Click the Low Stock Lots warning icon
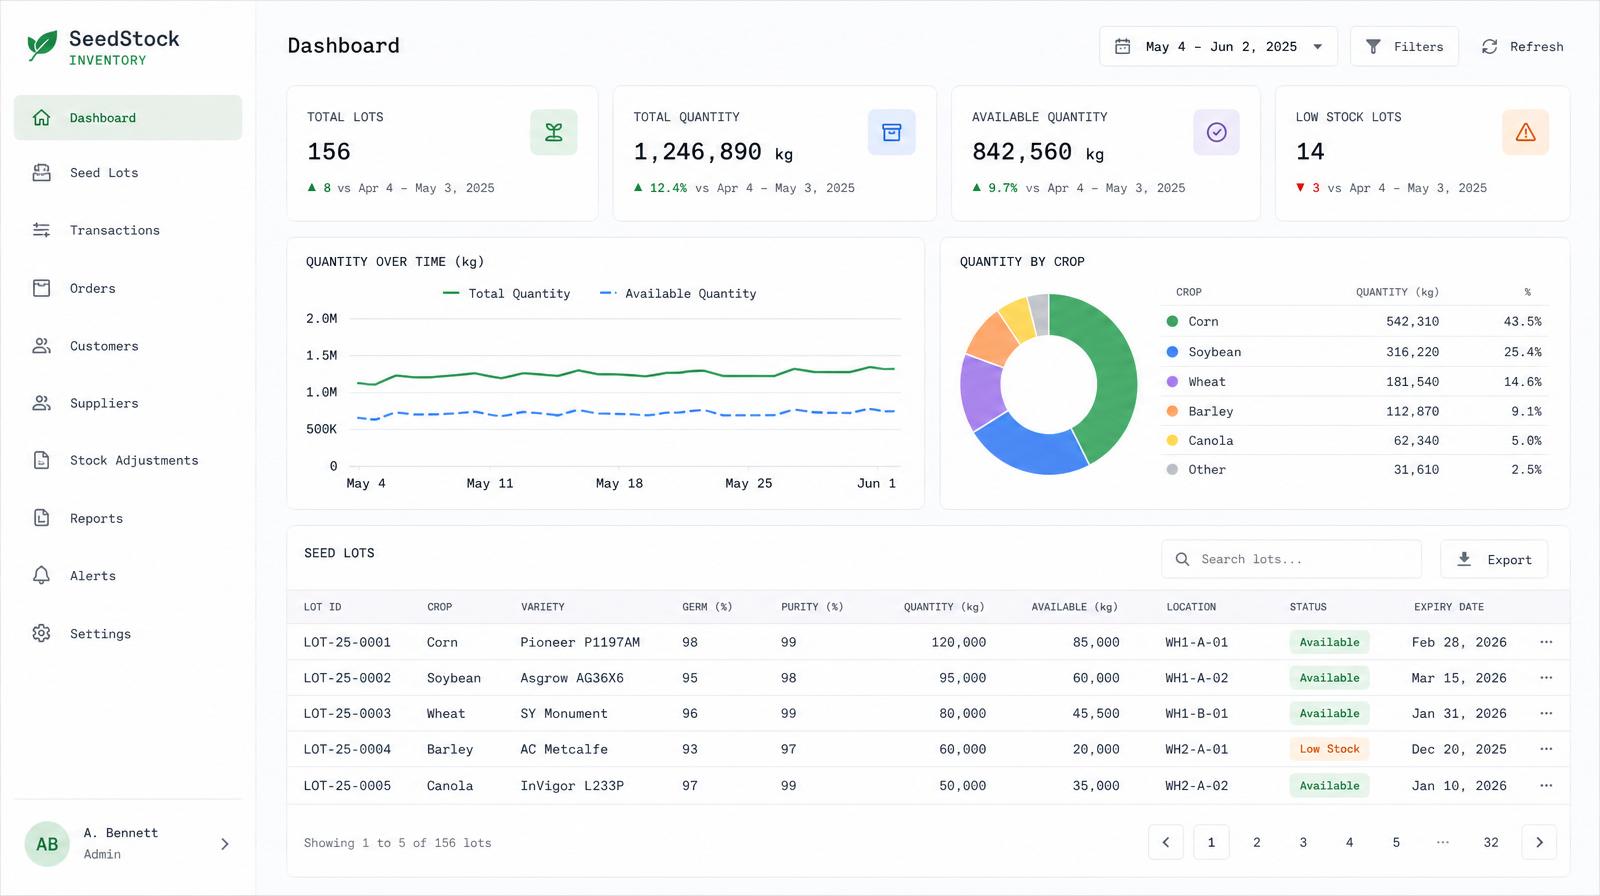Image resolution: width=1600 pixels, height=896 pixels. pyautogui.click(x=1526, y=132)
